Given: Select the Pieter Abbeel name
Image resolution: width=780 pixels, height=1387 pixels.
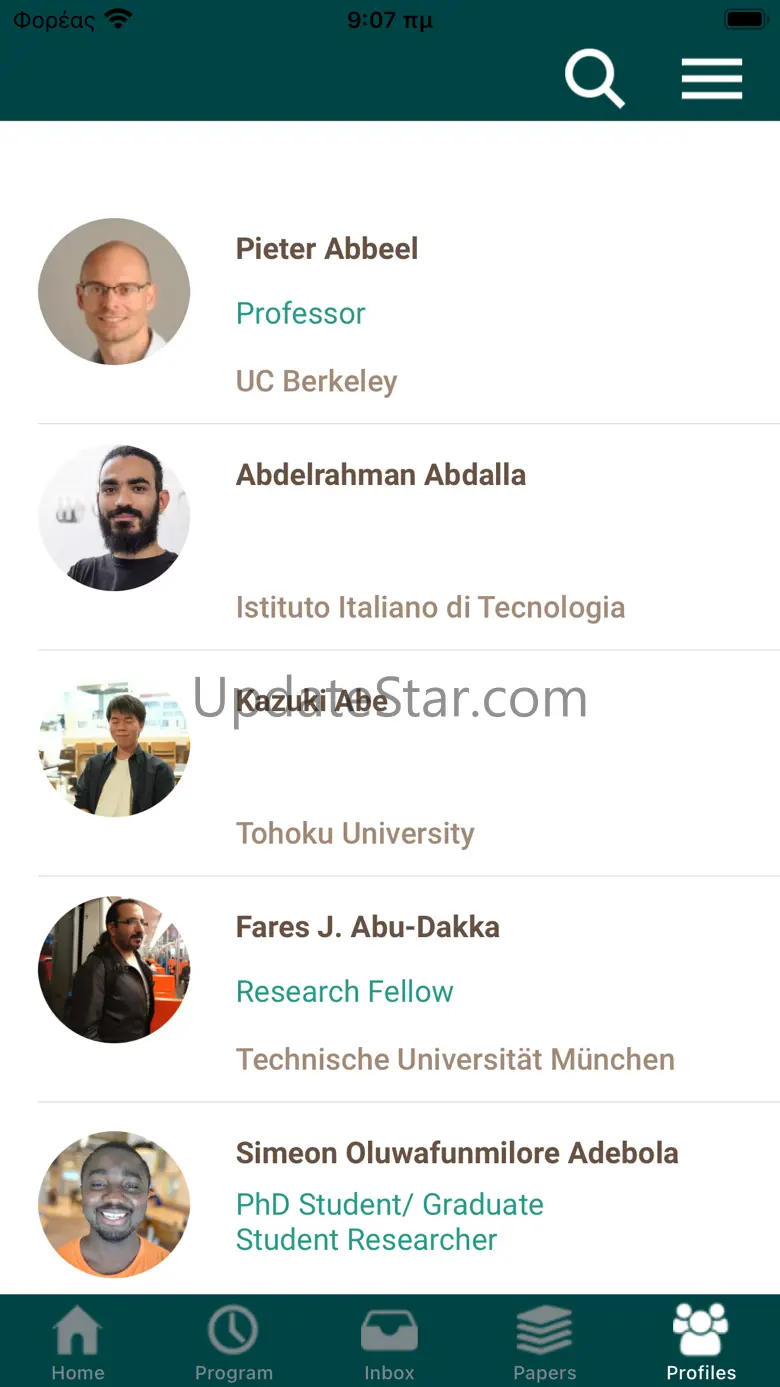Looking at the screenshot, I should [327, 249].
